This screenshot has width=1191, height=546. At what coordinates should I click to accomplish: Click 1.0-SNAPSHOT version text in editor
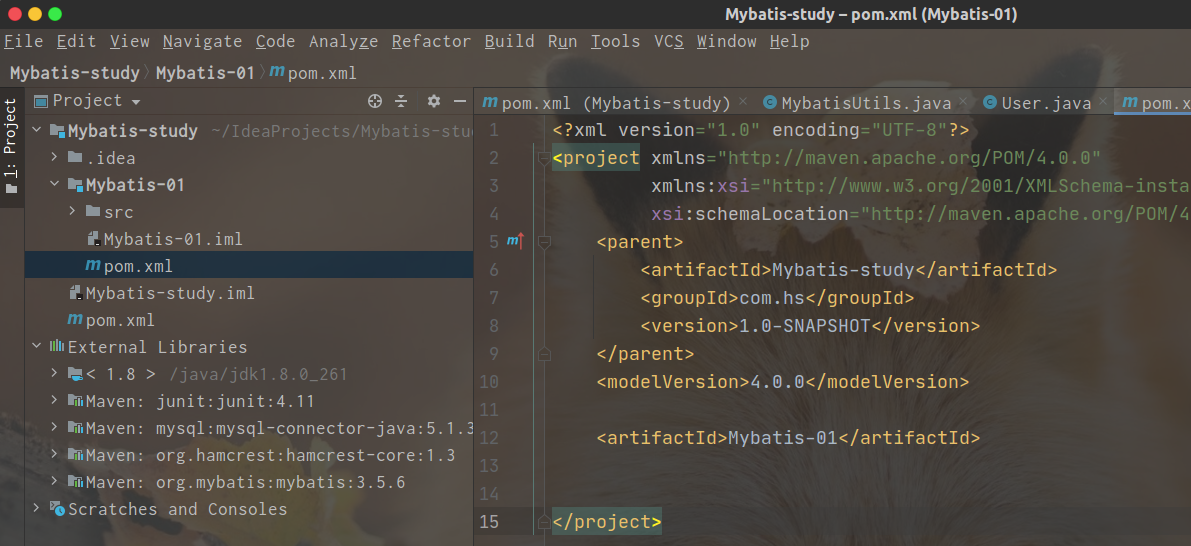point(805,326)
